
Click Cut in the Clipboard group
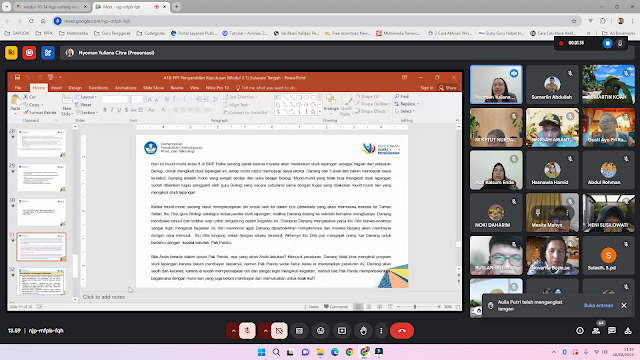30,97
